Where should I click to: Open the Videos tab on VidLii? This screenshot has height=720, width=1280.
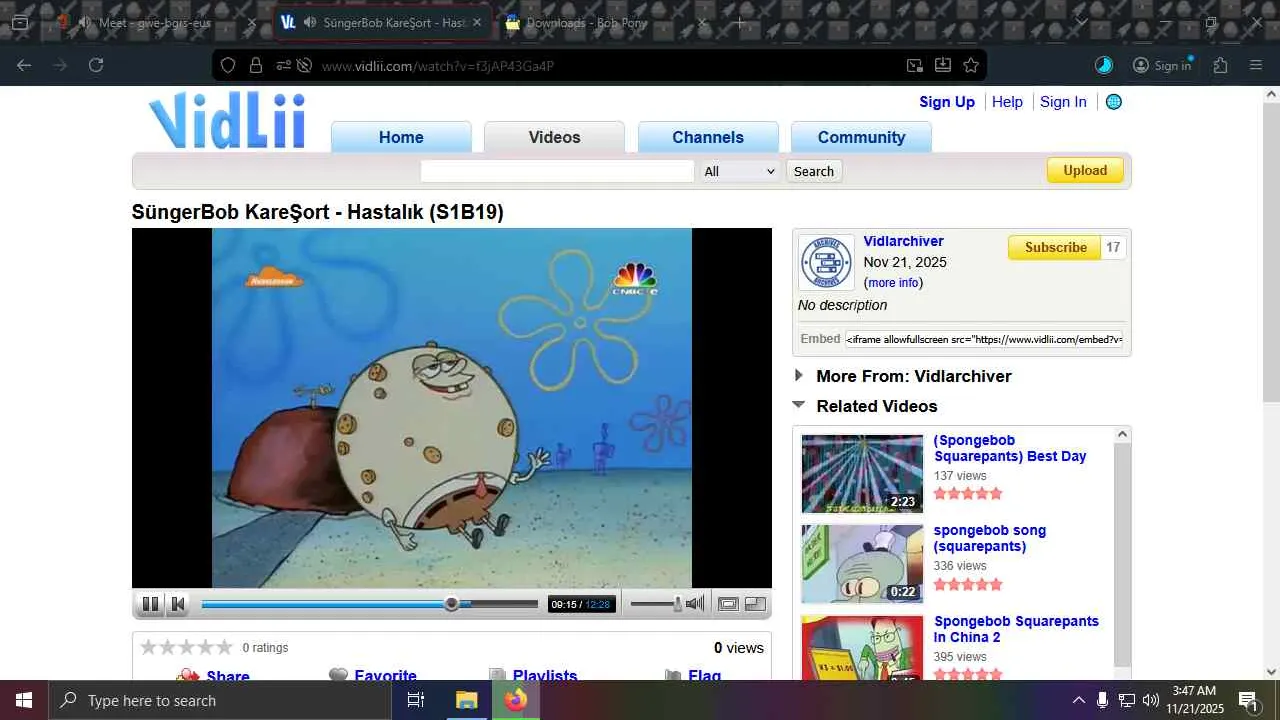click(554, 138)
